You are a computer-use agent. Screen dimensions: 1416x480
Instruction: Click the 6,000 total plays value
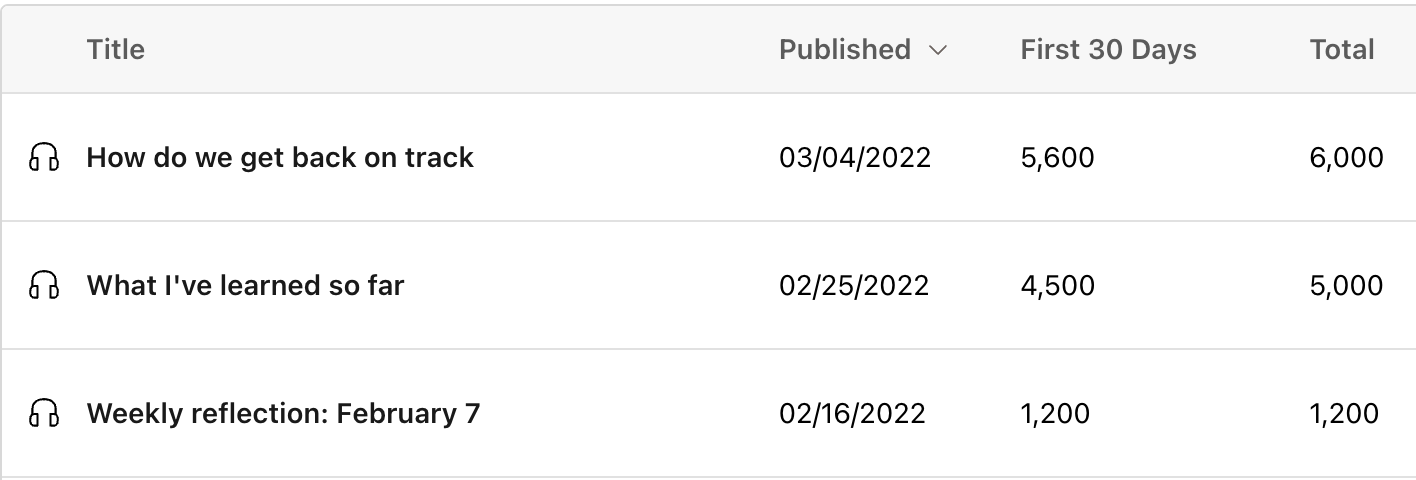(x=1347, y=157)
